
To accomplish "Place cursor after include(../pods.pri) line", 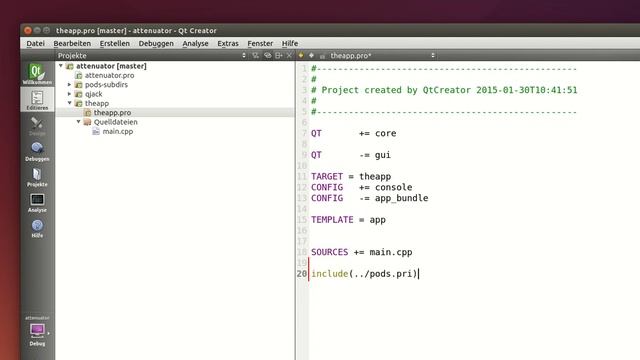I will [418, 273].
